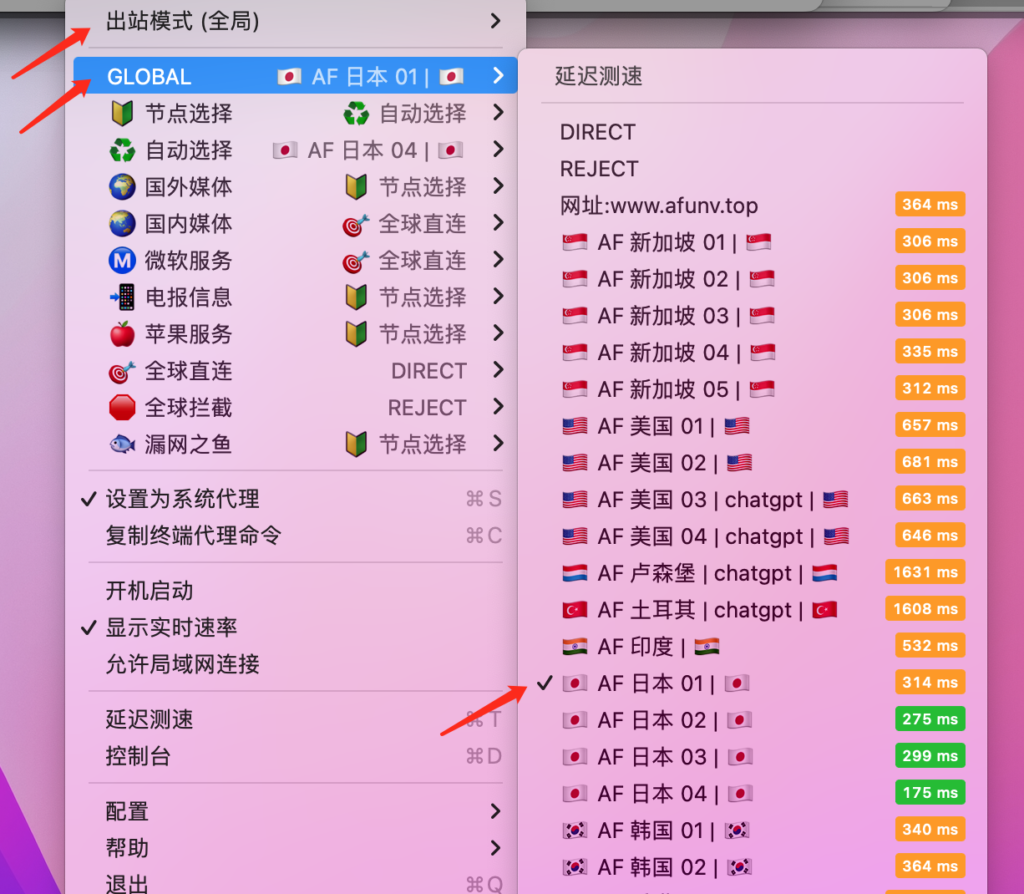This screenshot has width=1024, height=894.
Task: Expand 帮助 submenu chevron
Action: (496, 848)
